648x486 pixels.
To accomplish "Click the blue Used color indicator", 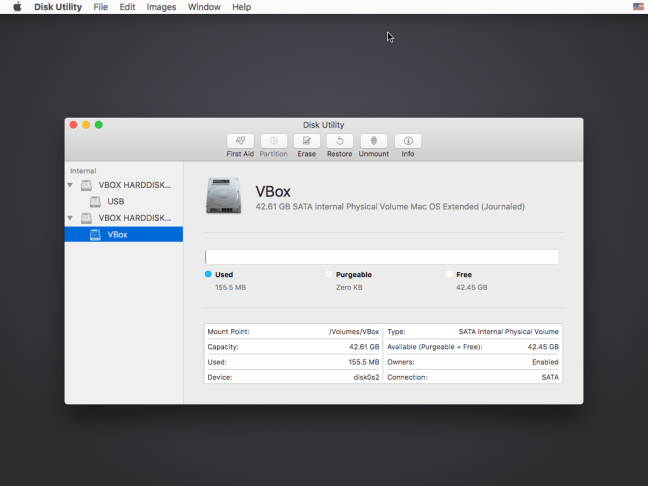I will pos(208,274).
